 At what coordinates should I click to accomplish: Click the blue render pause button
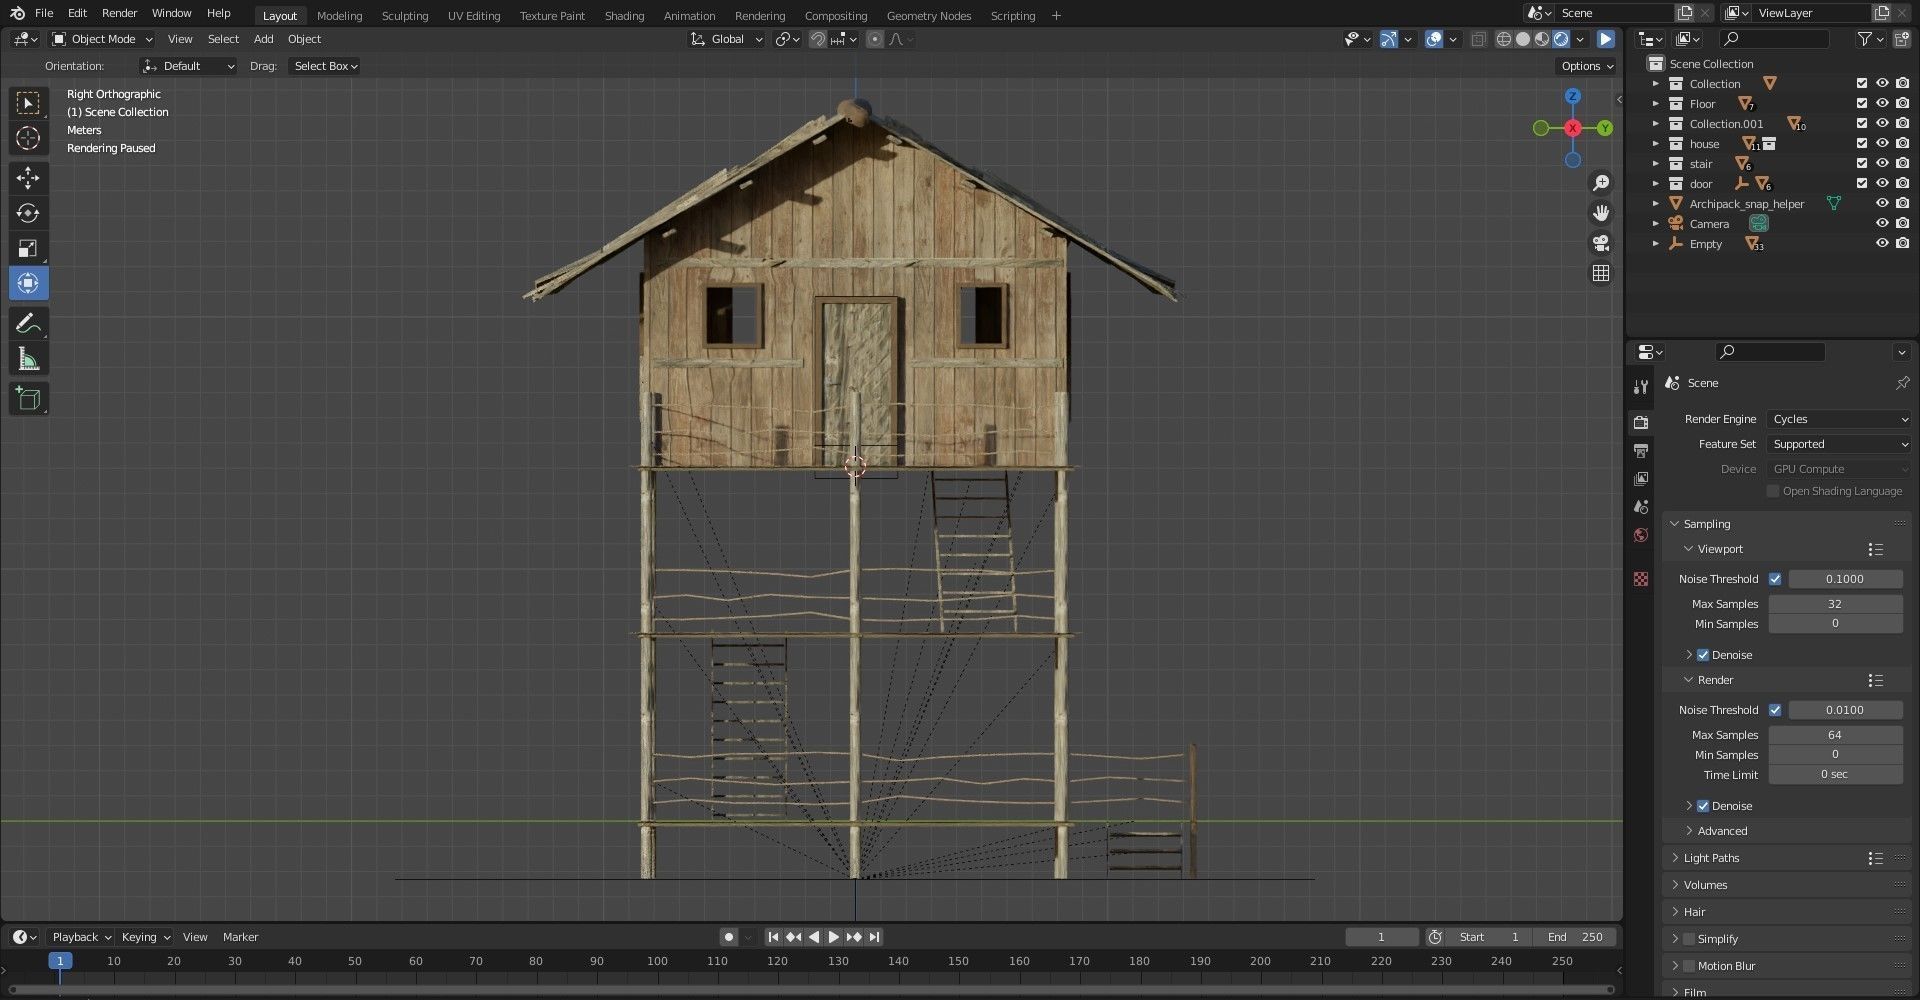(x=1605, y=39)
